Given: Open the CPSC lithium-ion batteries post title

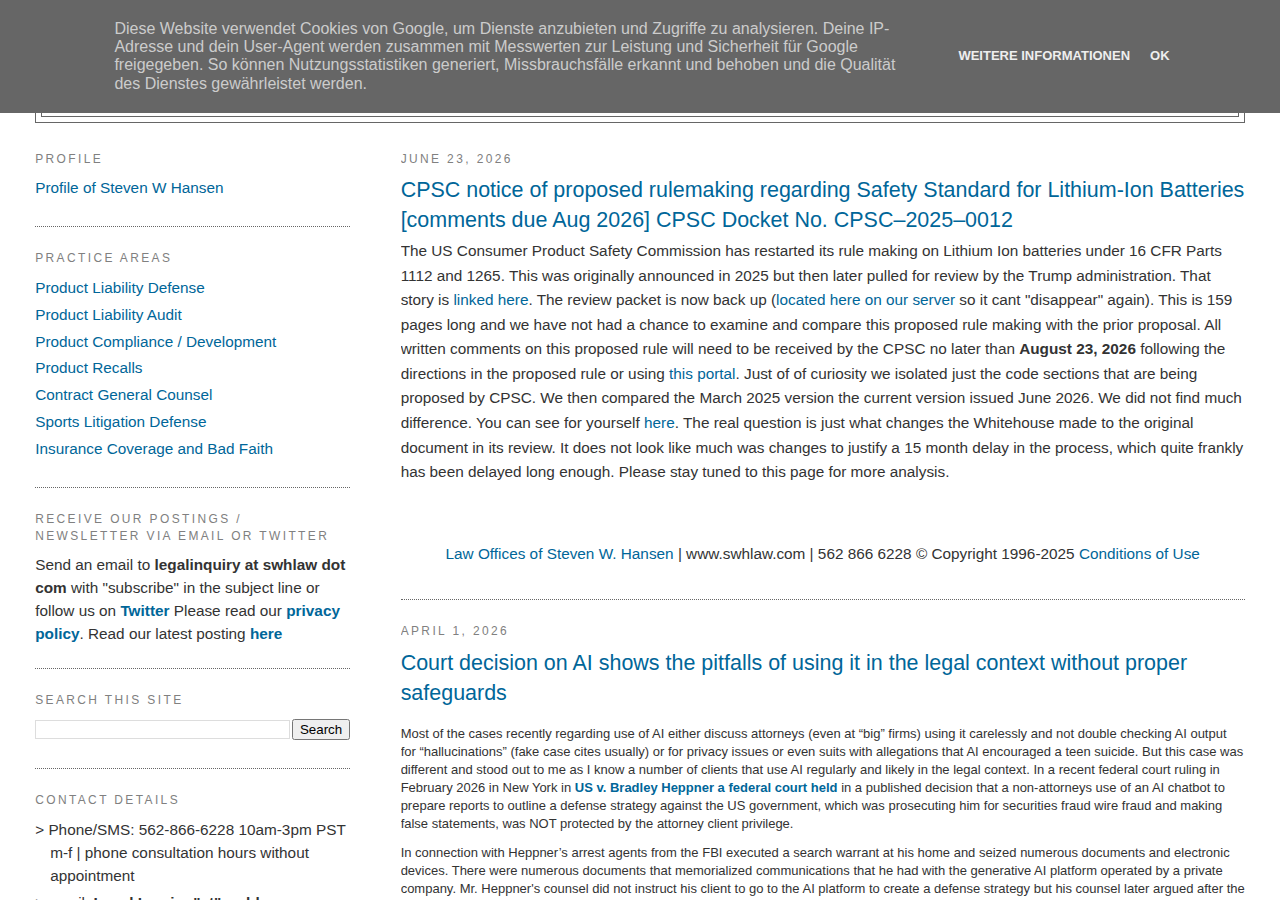Looking at the screenshot, I should tap(822, 205).
